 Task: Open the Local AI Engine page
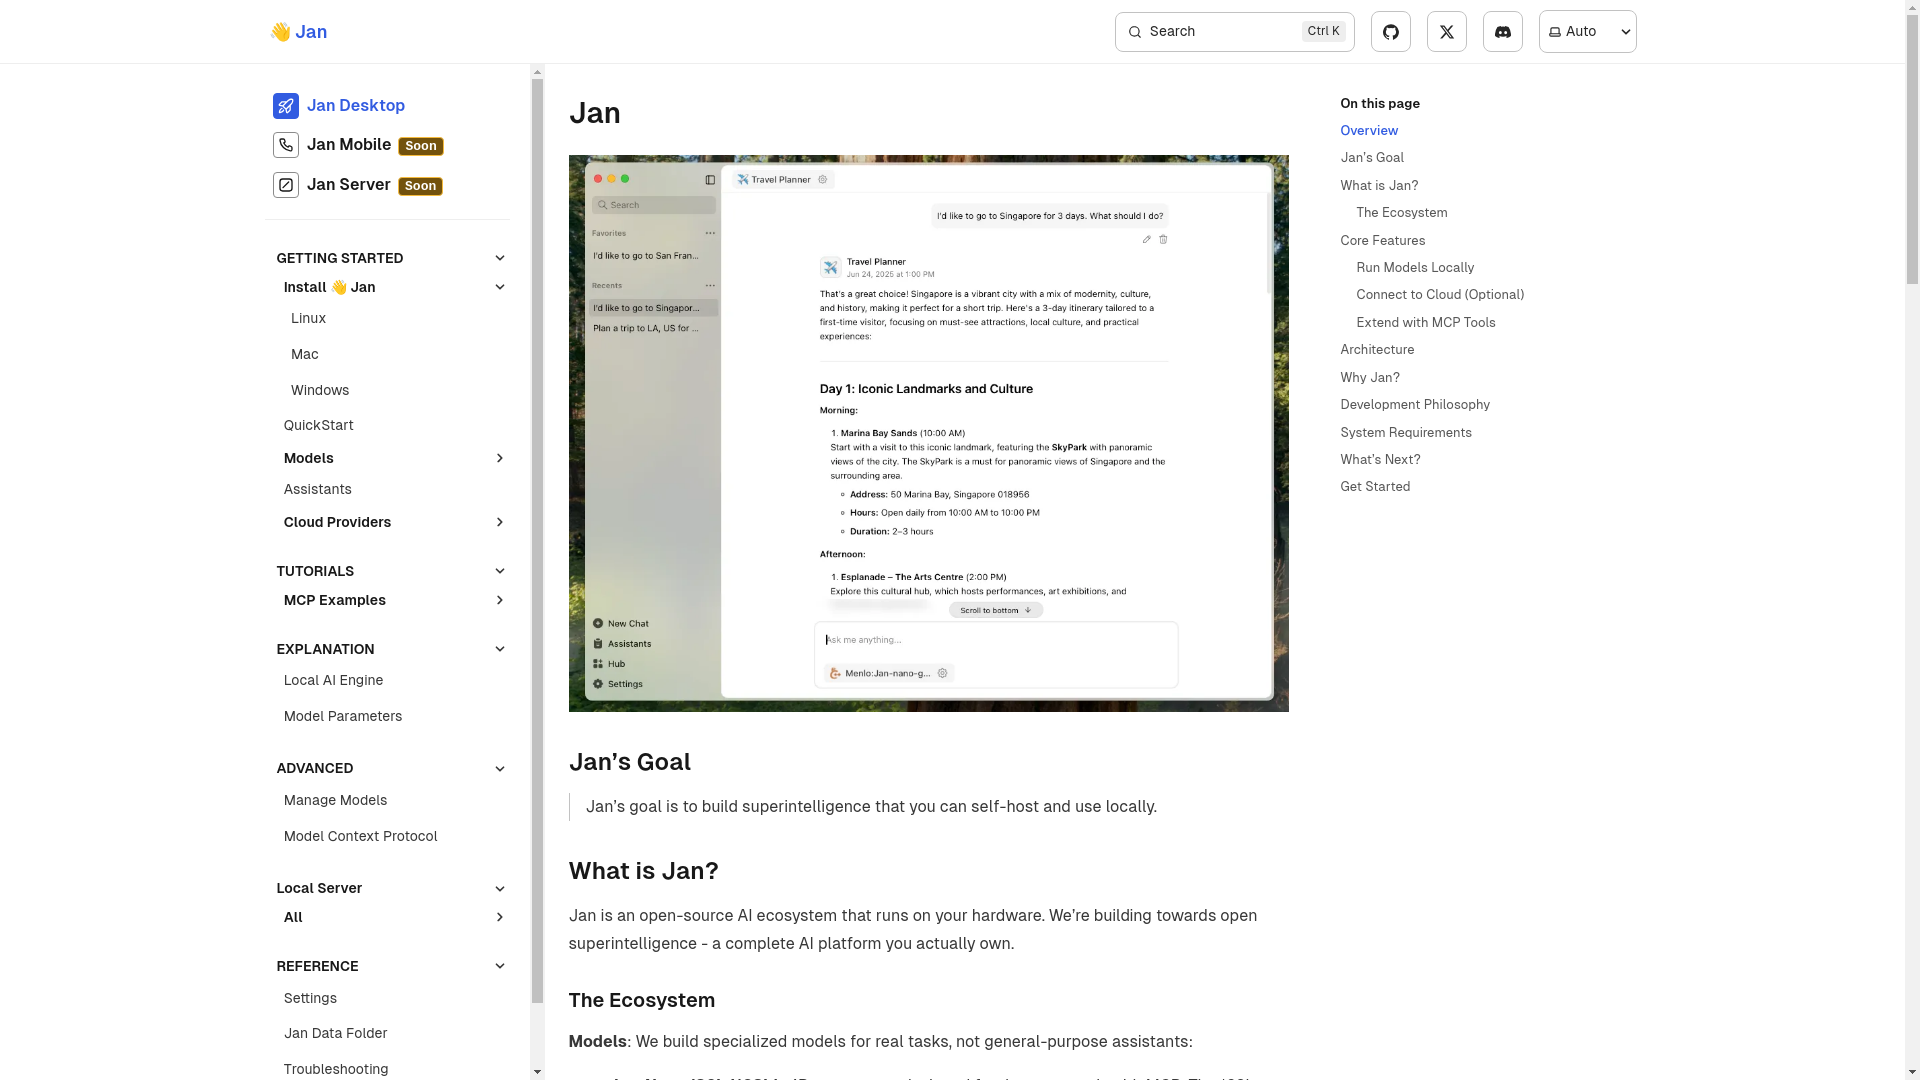coord(333,680)
